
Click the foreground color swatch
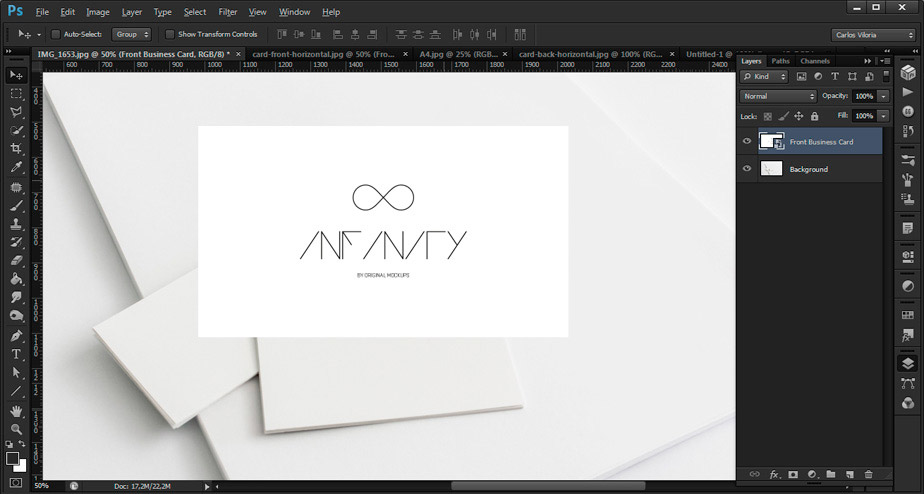[x=13, y=459]
